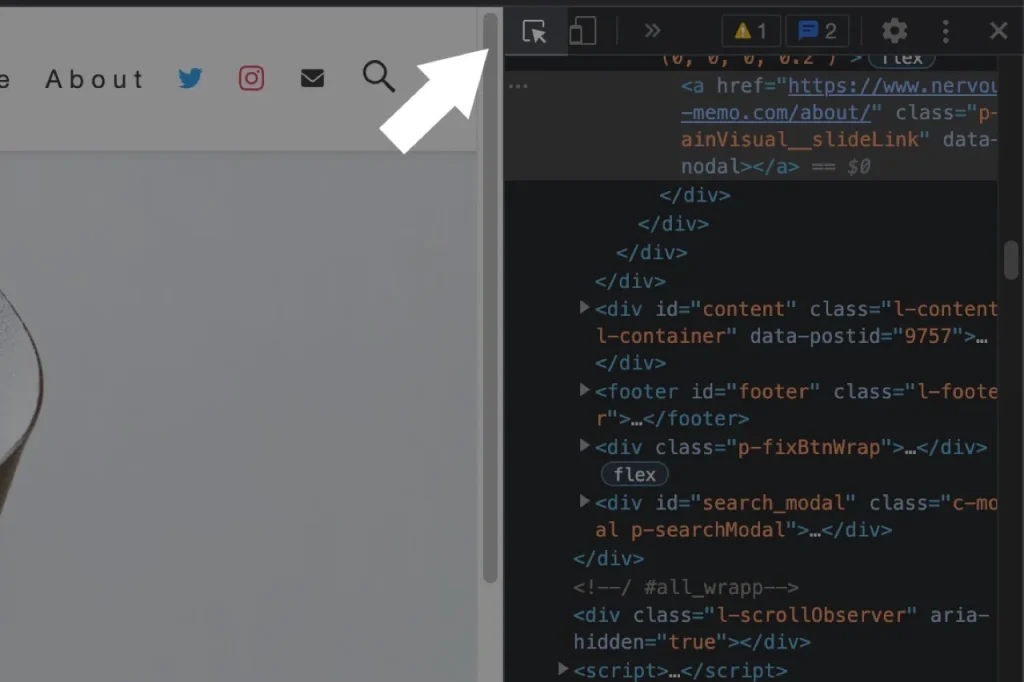Expand the footer id="footer" node
Viewport: 1024px width, 682px height.
(584, 390)
